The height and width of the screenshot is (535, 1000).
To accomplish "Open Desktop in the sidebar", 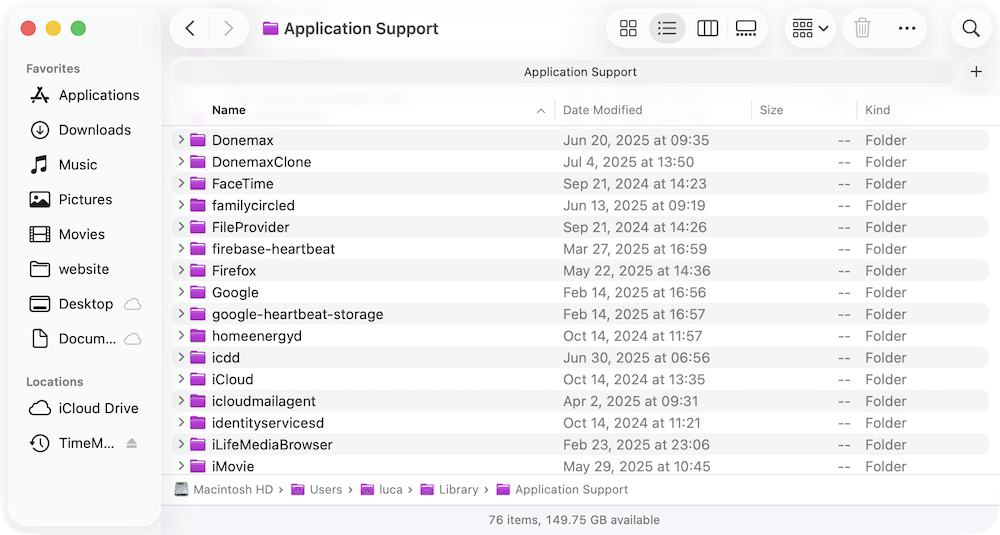I will pyautogui.click(x=71, y=304).
